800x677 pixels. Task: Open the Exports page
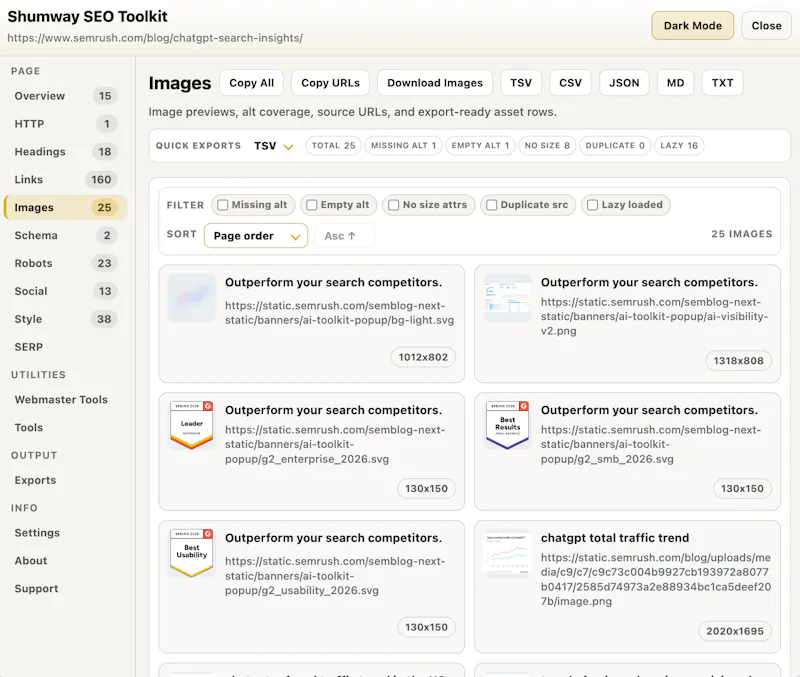65,480
